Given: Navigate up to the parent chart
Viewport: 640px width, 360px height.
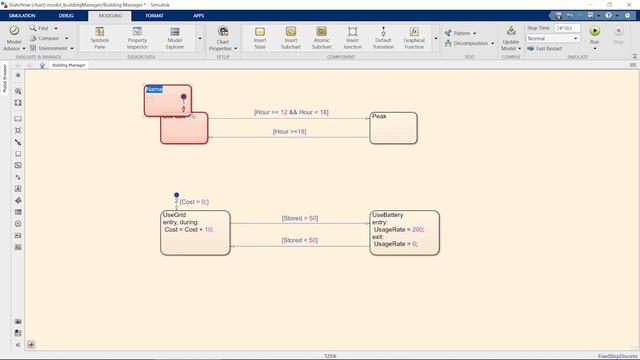Looking at the screenshot, I should pyautogui.click(x=42, y=65).
